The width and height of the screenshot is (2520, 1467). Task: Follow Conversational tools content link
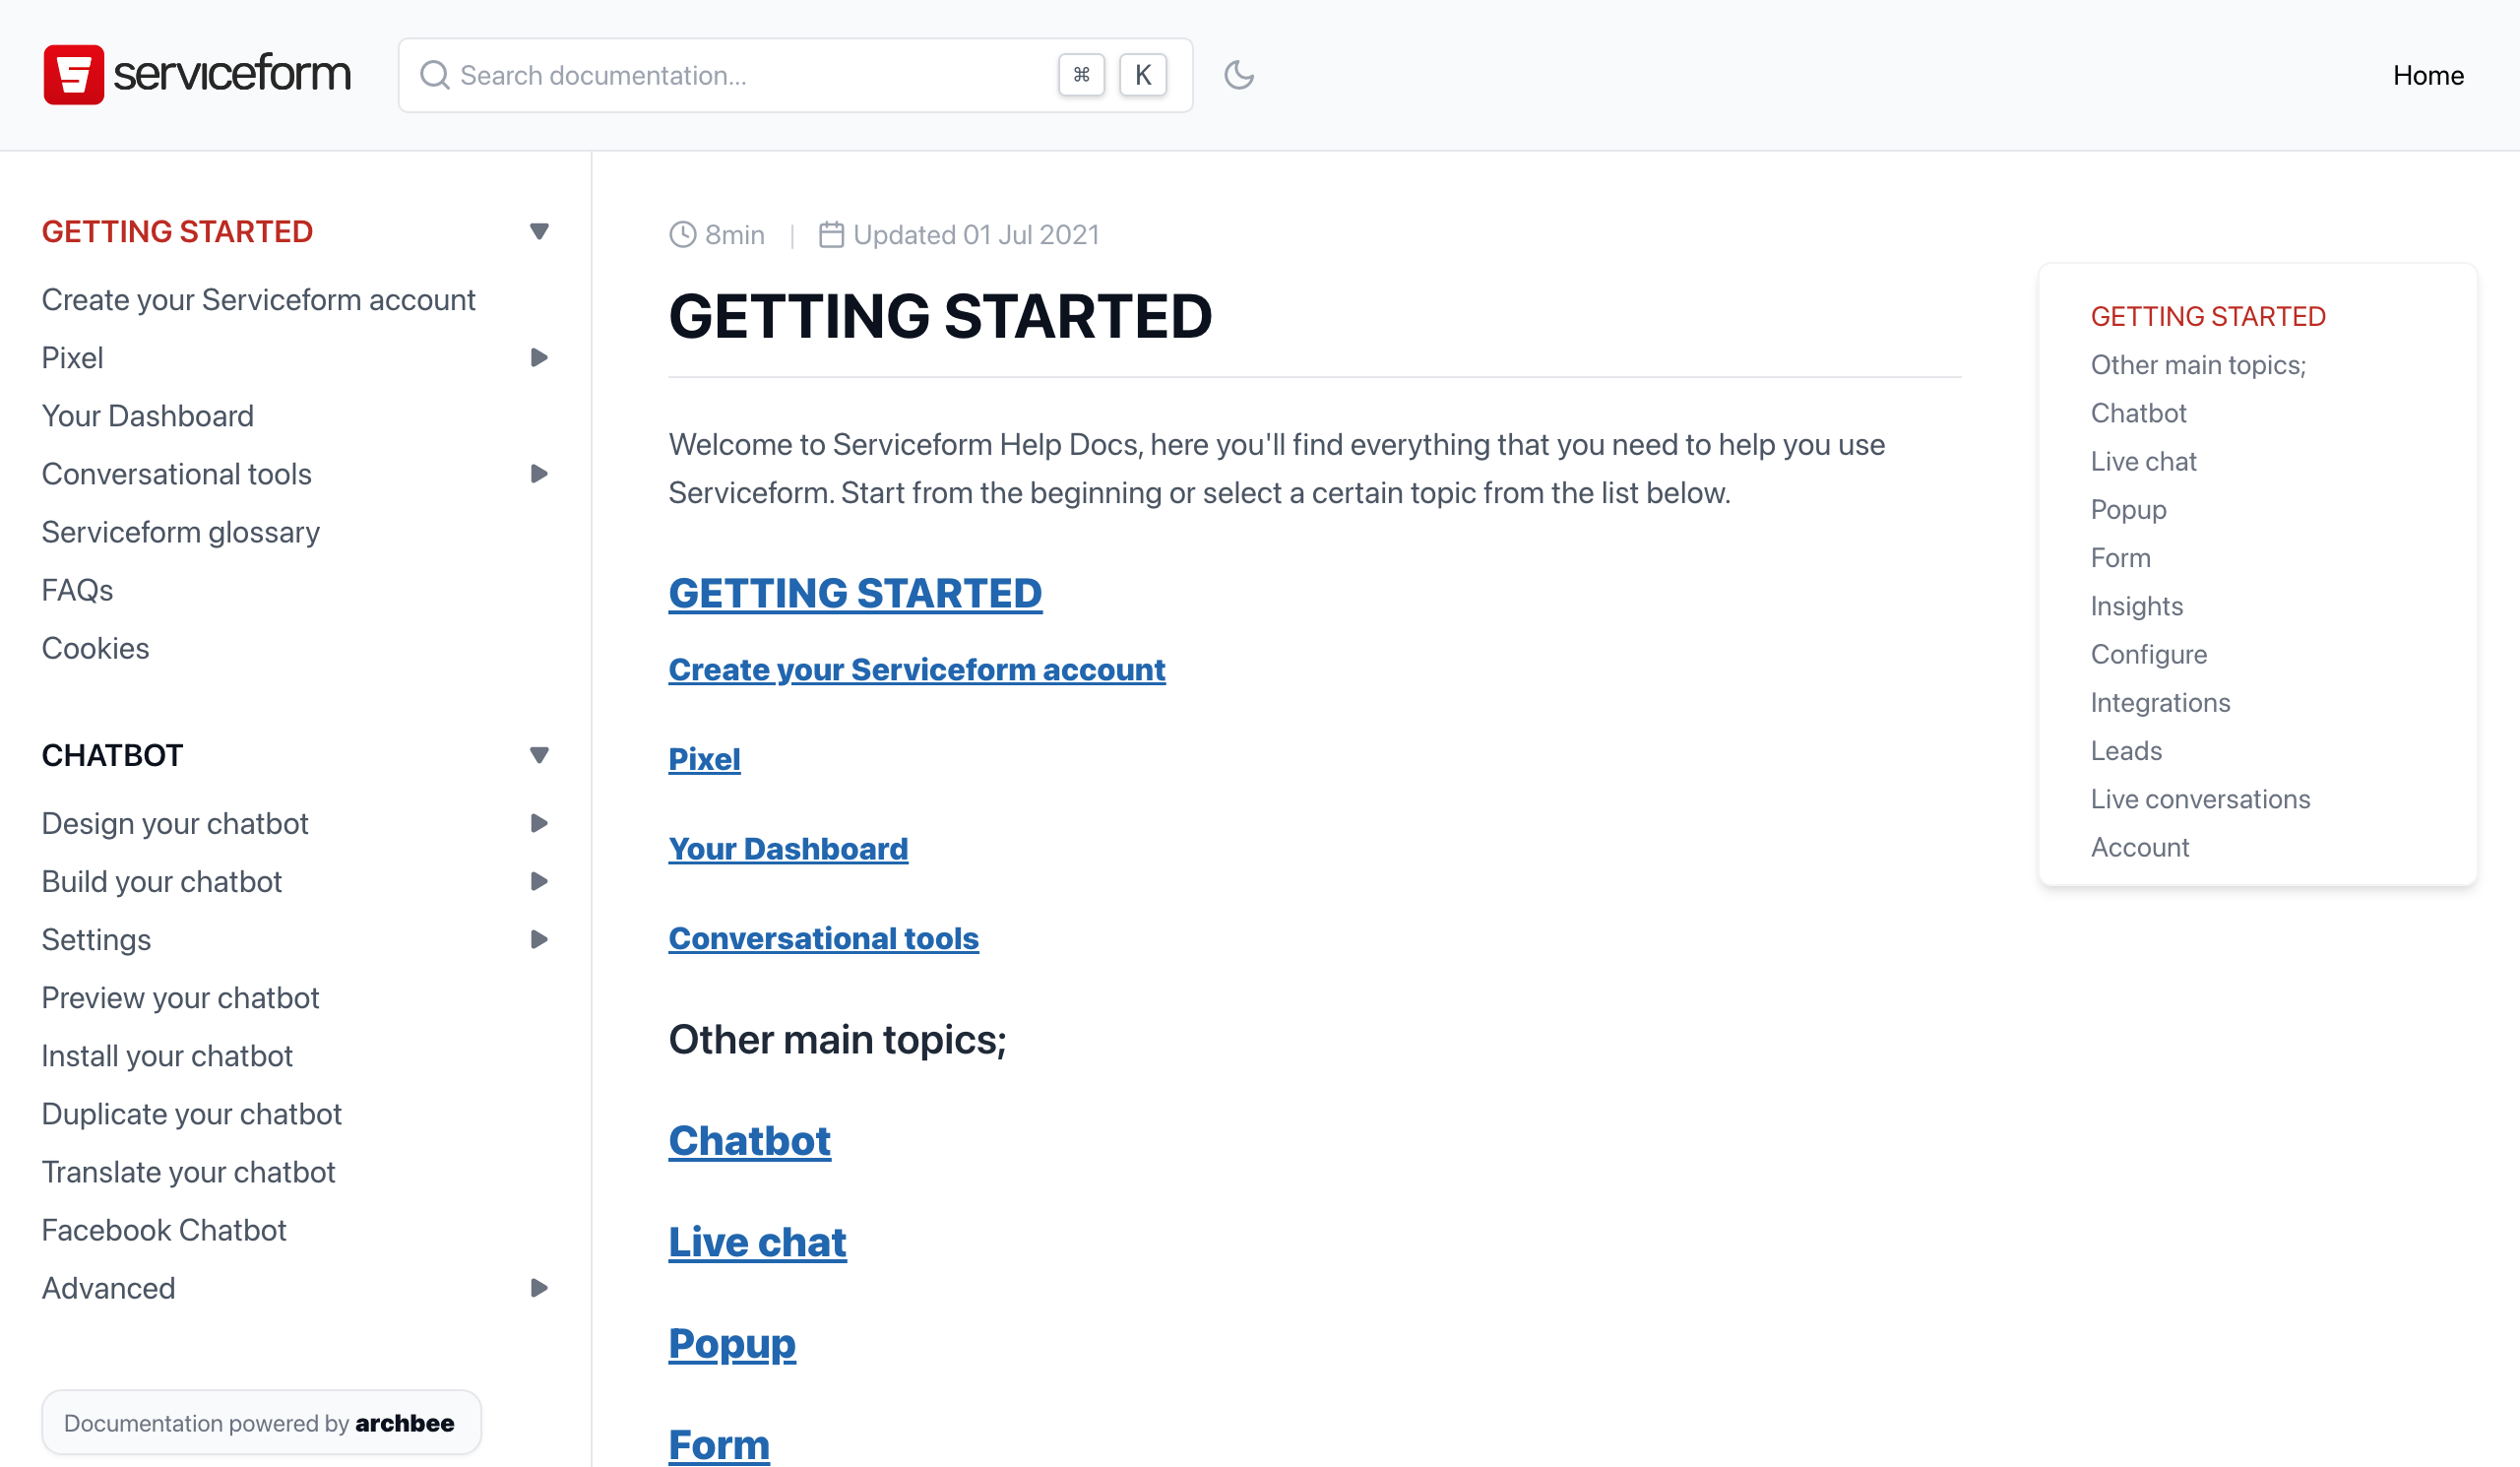[x=823, y=938]
